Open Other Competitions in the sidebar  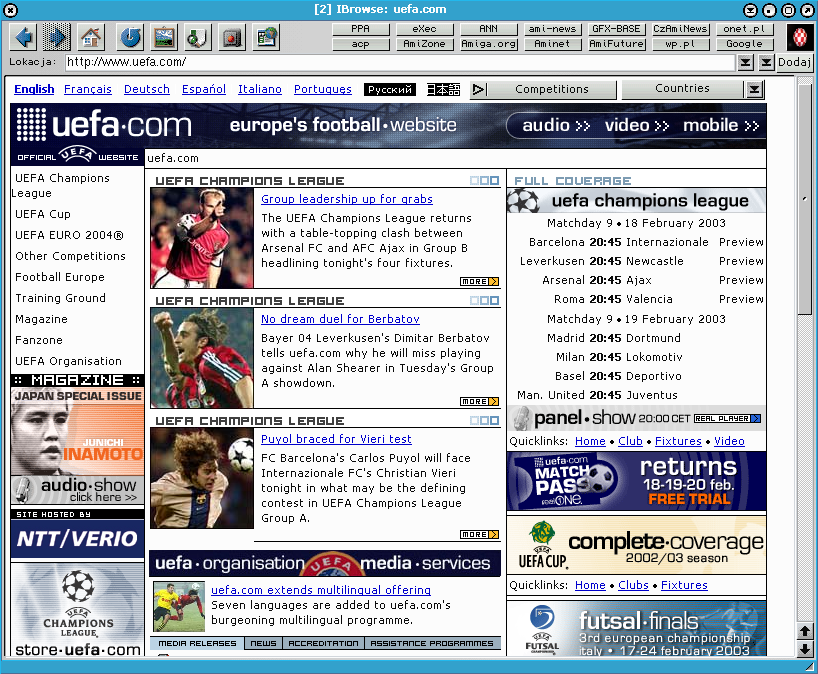coord(70,256)
